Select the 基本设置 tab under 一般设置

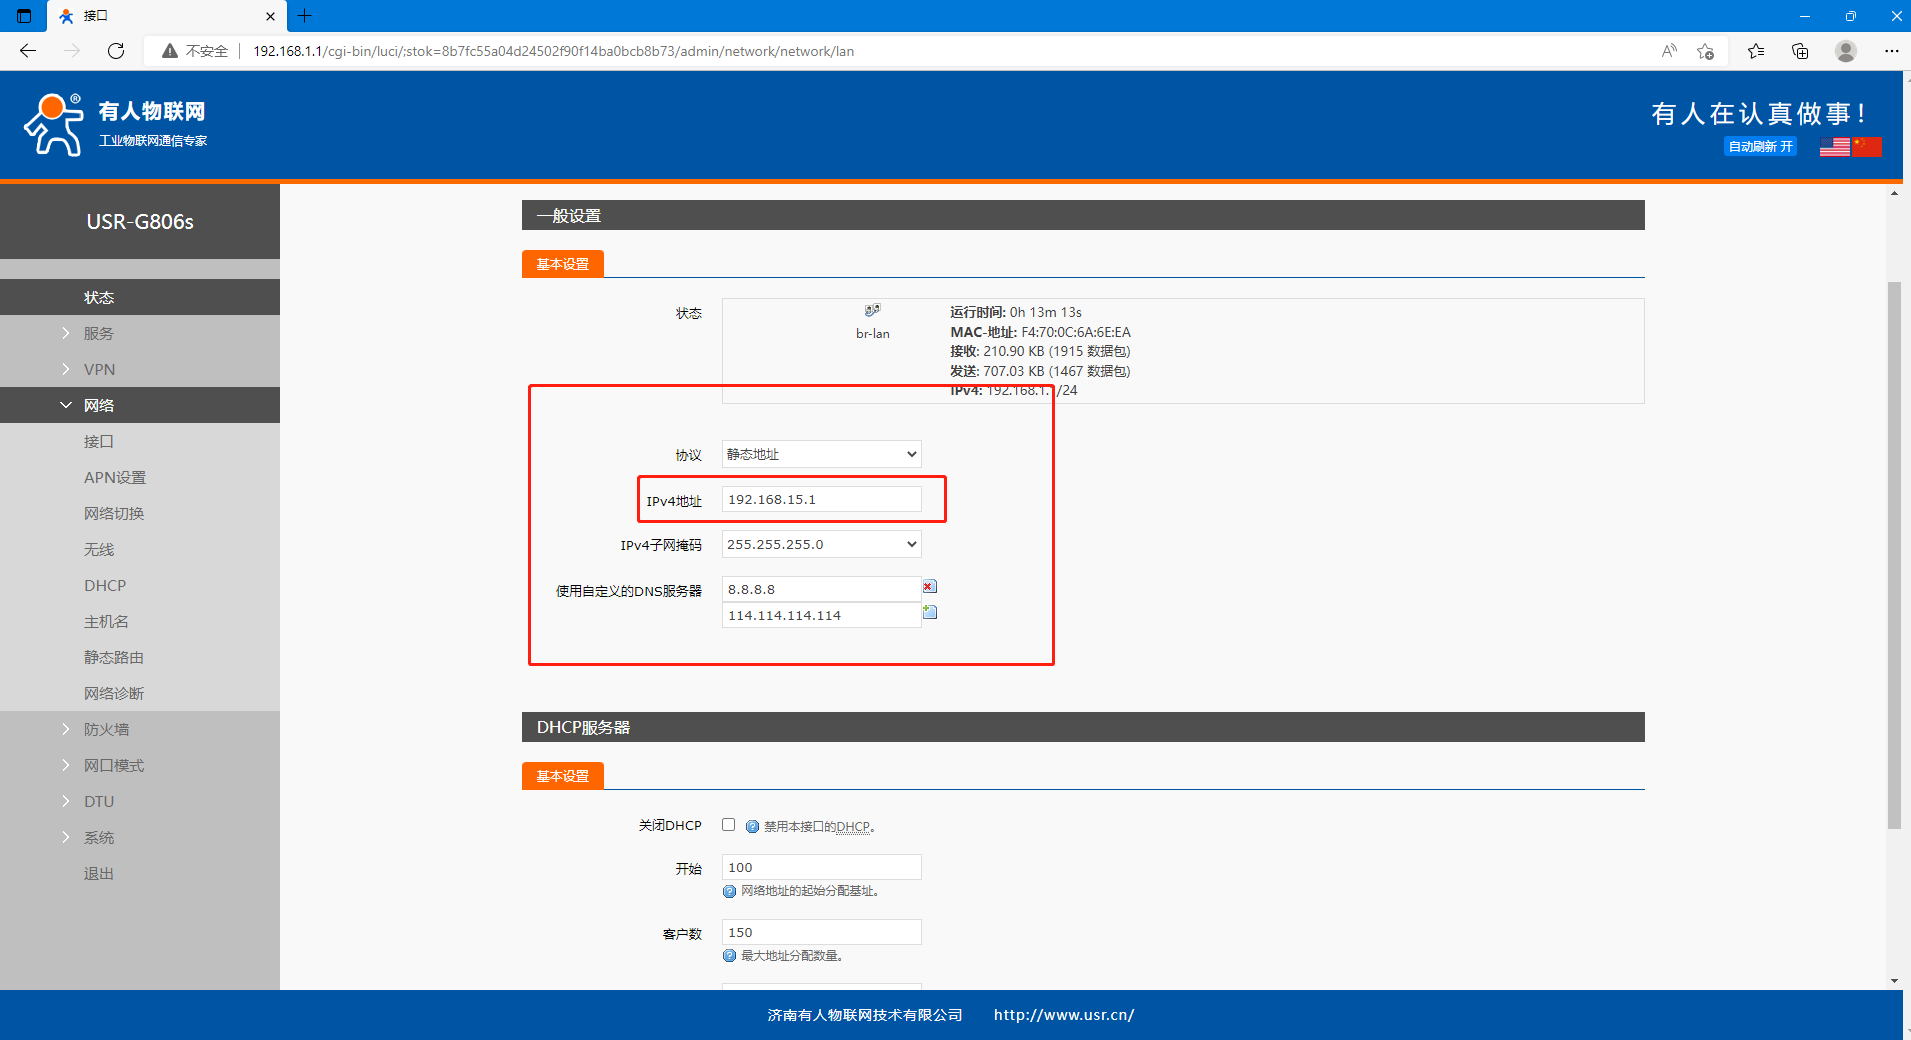coord(562,264)
